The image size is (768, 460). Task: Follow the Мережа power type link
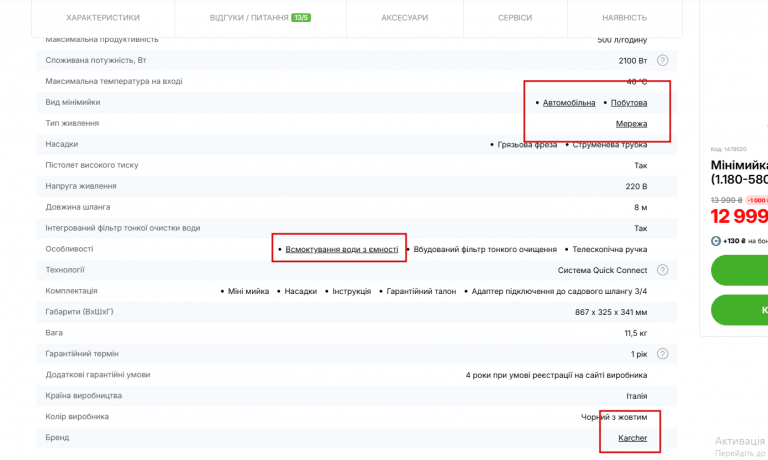(x=631, y=123)
